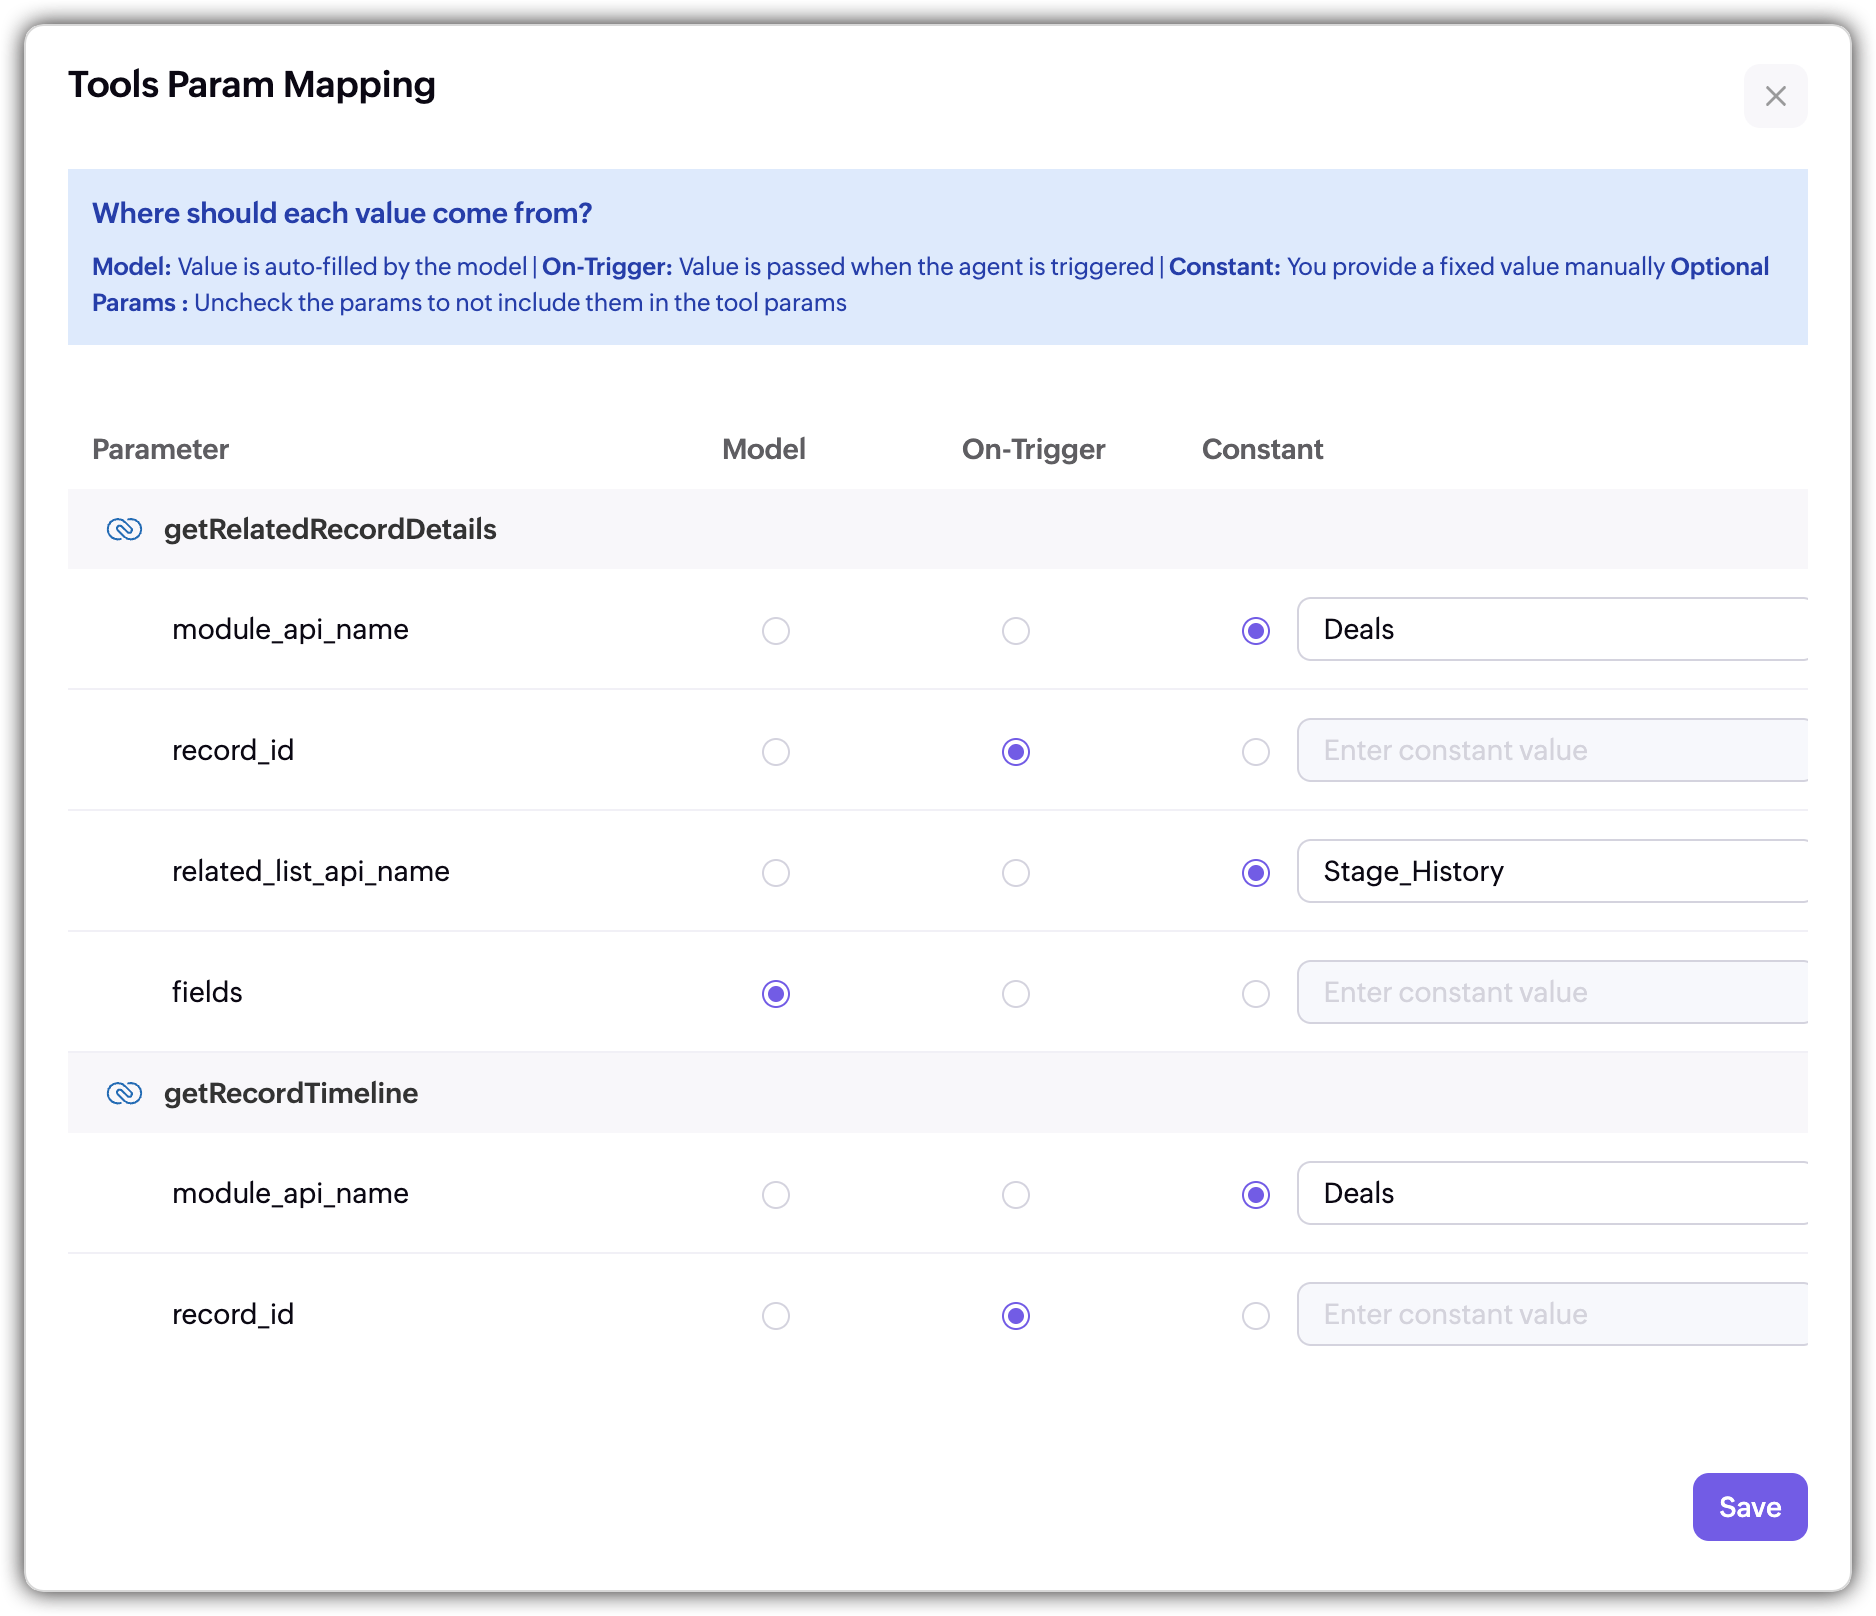
Task: Save the parameter mapping
Action: click(1749, 1507)
